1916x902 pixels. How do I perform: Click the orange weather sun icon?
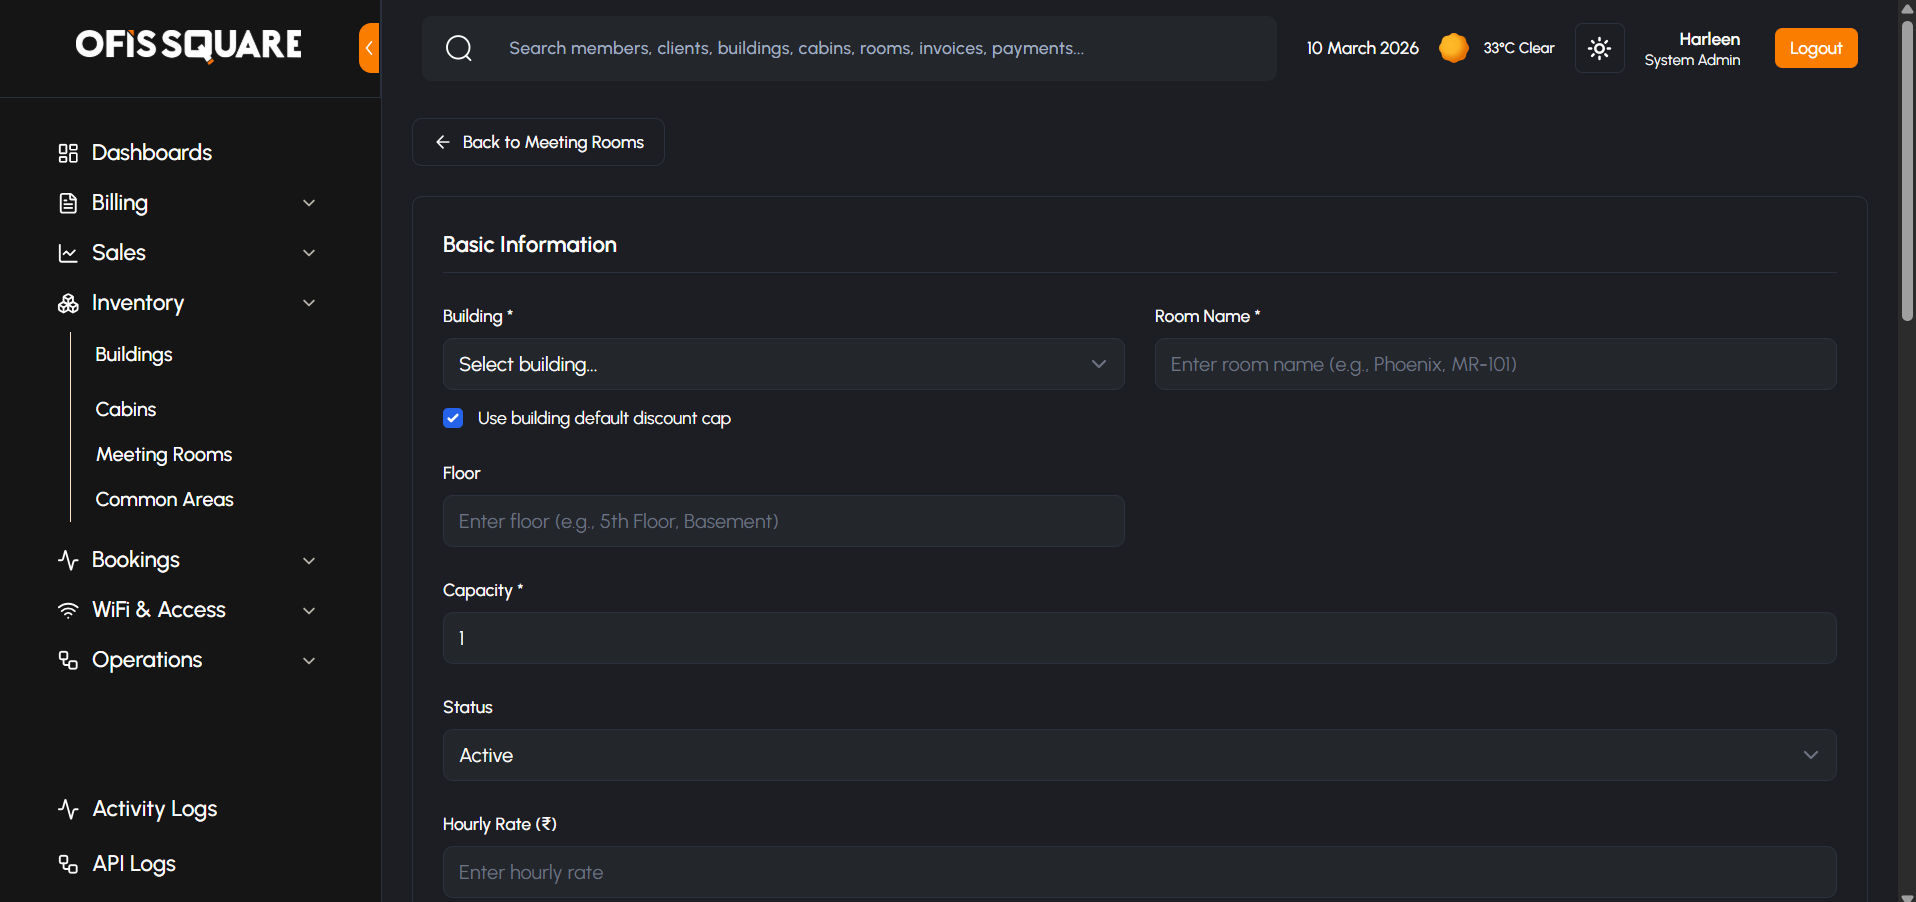tap(1453, 48)
